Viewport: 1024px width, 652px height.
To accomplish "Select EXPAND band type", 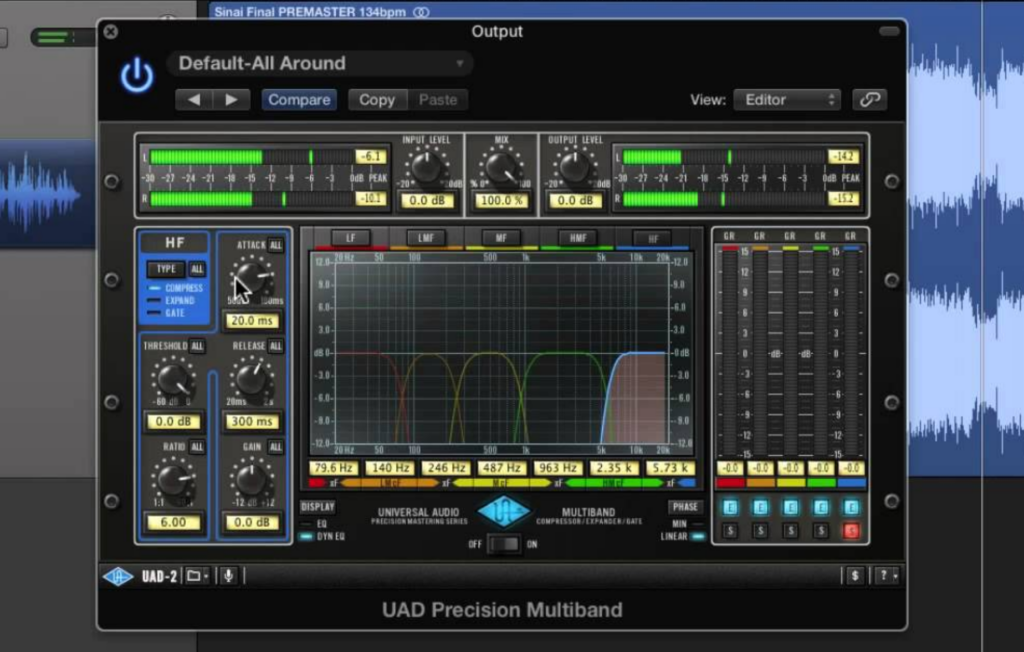I will 172,301.
